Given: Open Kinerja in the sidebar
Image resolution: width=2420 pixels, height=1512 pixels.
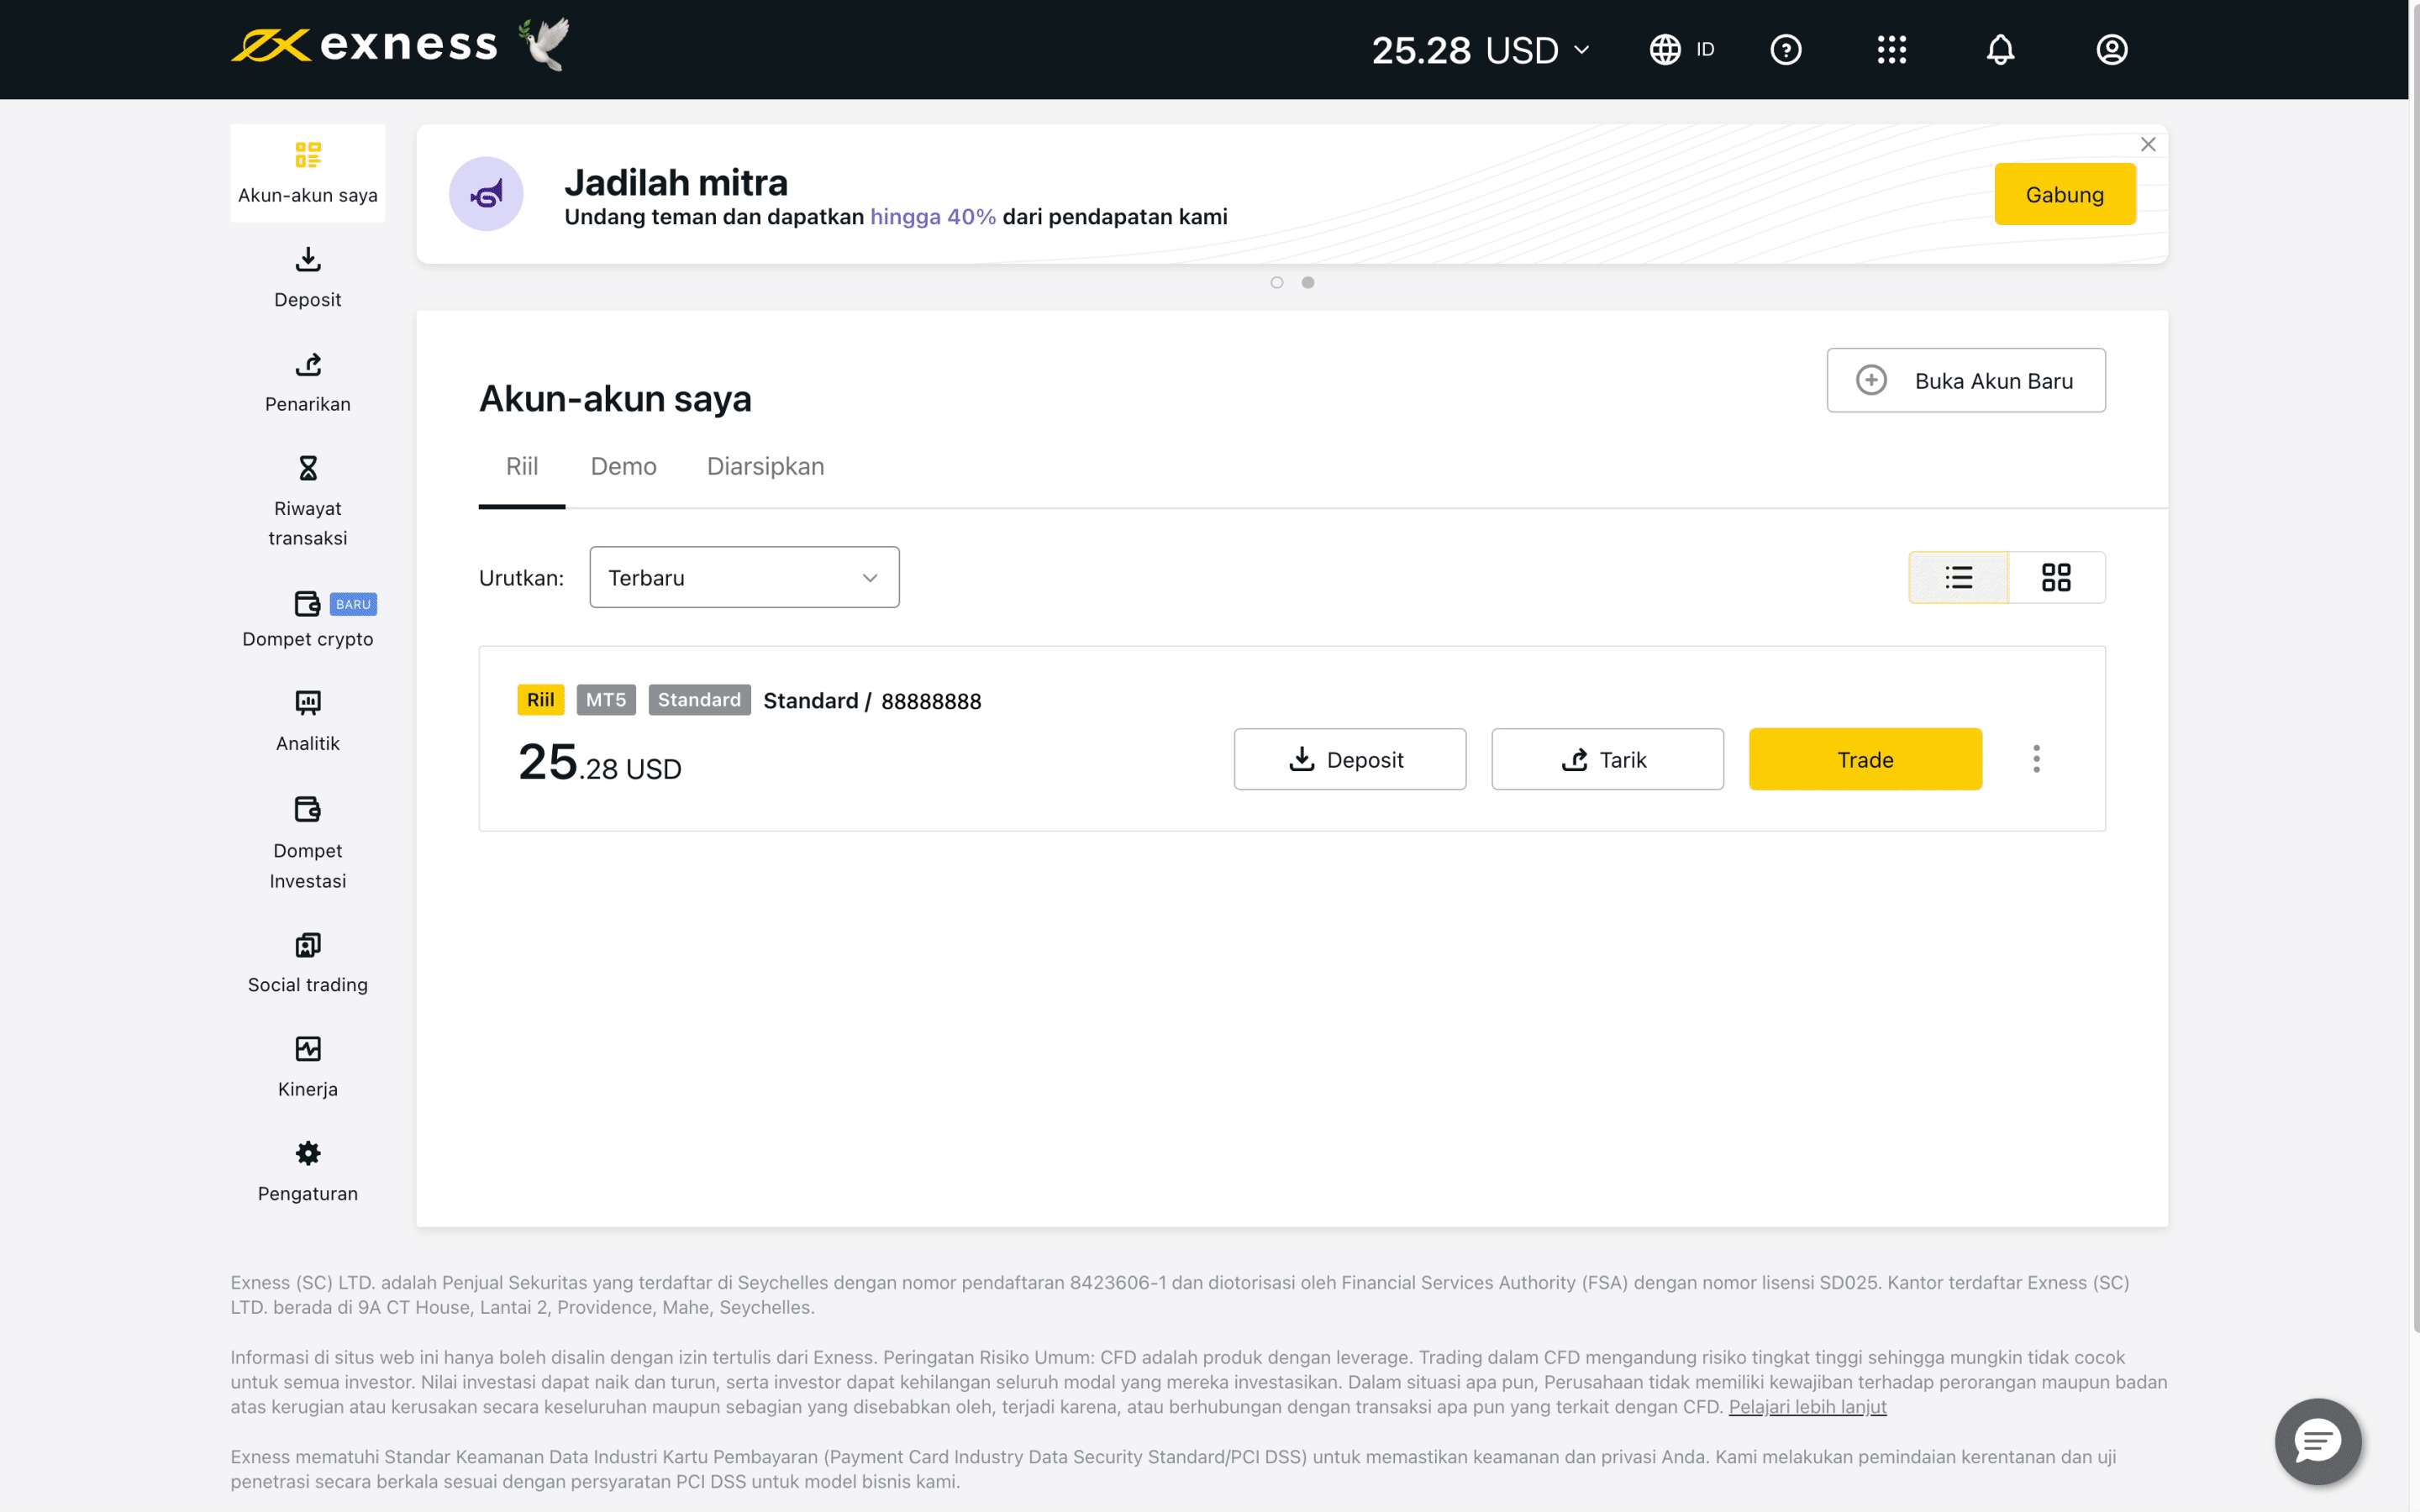Looking at the screenshot, I should pos(308,1067).
